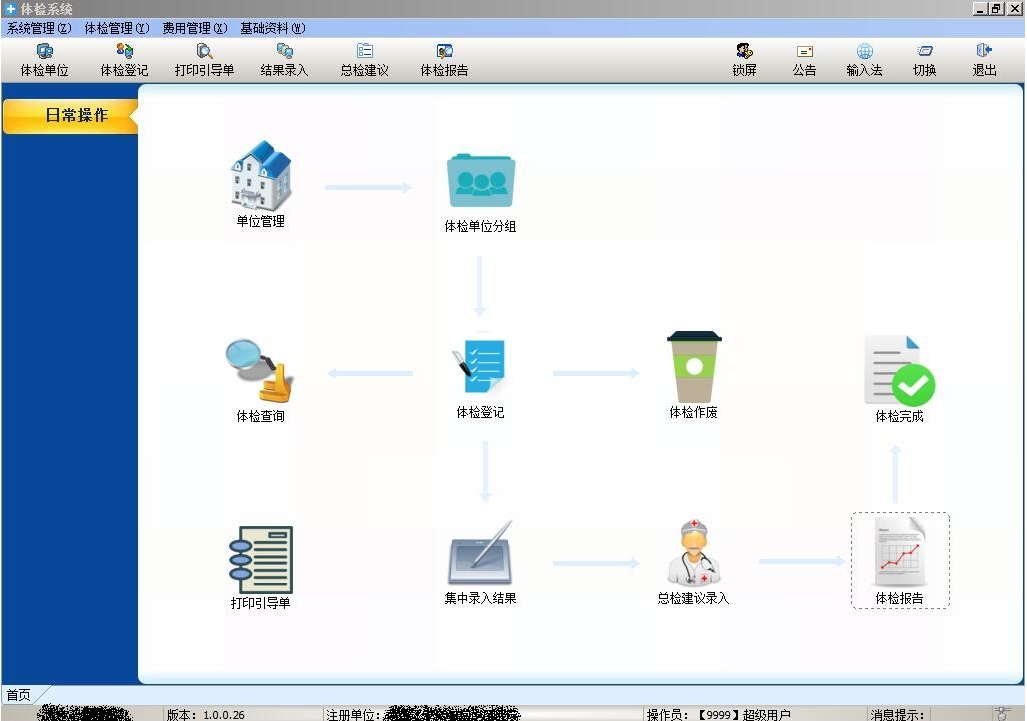Screen dimensions: 1027x721
Task: Close the 体检系统 window
Action: (1013, 9)
